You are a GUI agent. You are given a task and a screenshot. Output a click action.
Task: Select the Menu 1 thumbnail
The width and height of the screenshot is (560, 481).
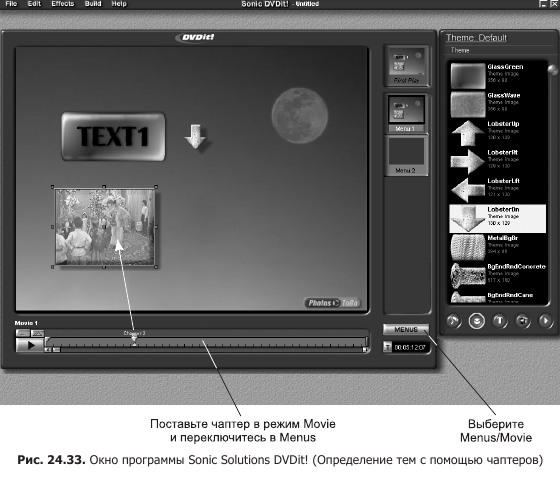(x=406, y=113)
